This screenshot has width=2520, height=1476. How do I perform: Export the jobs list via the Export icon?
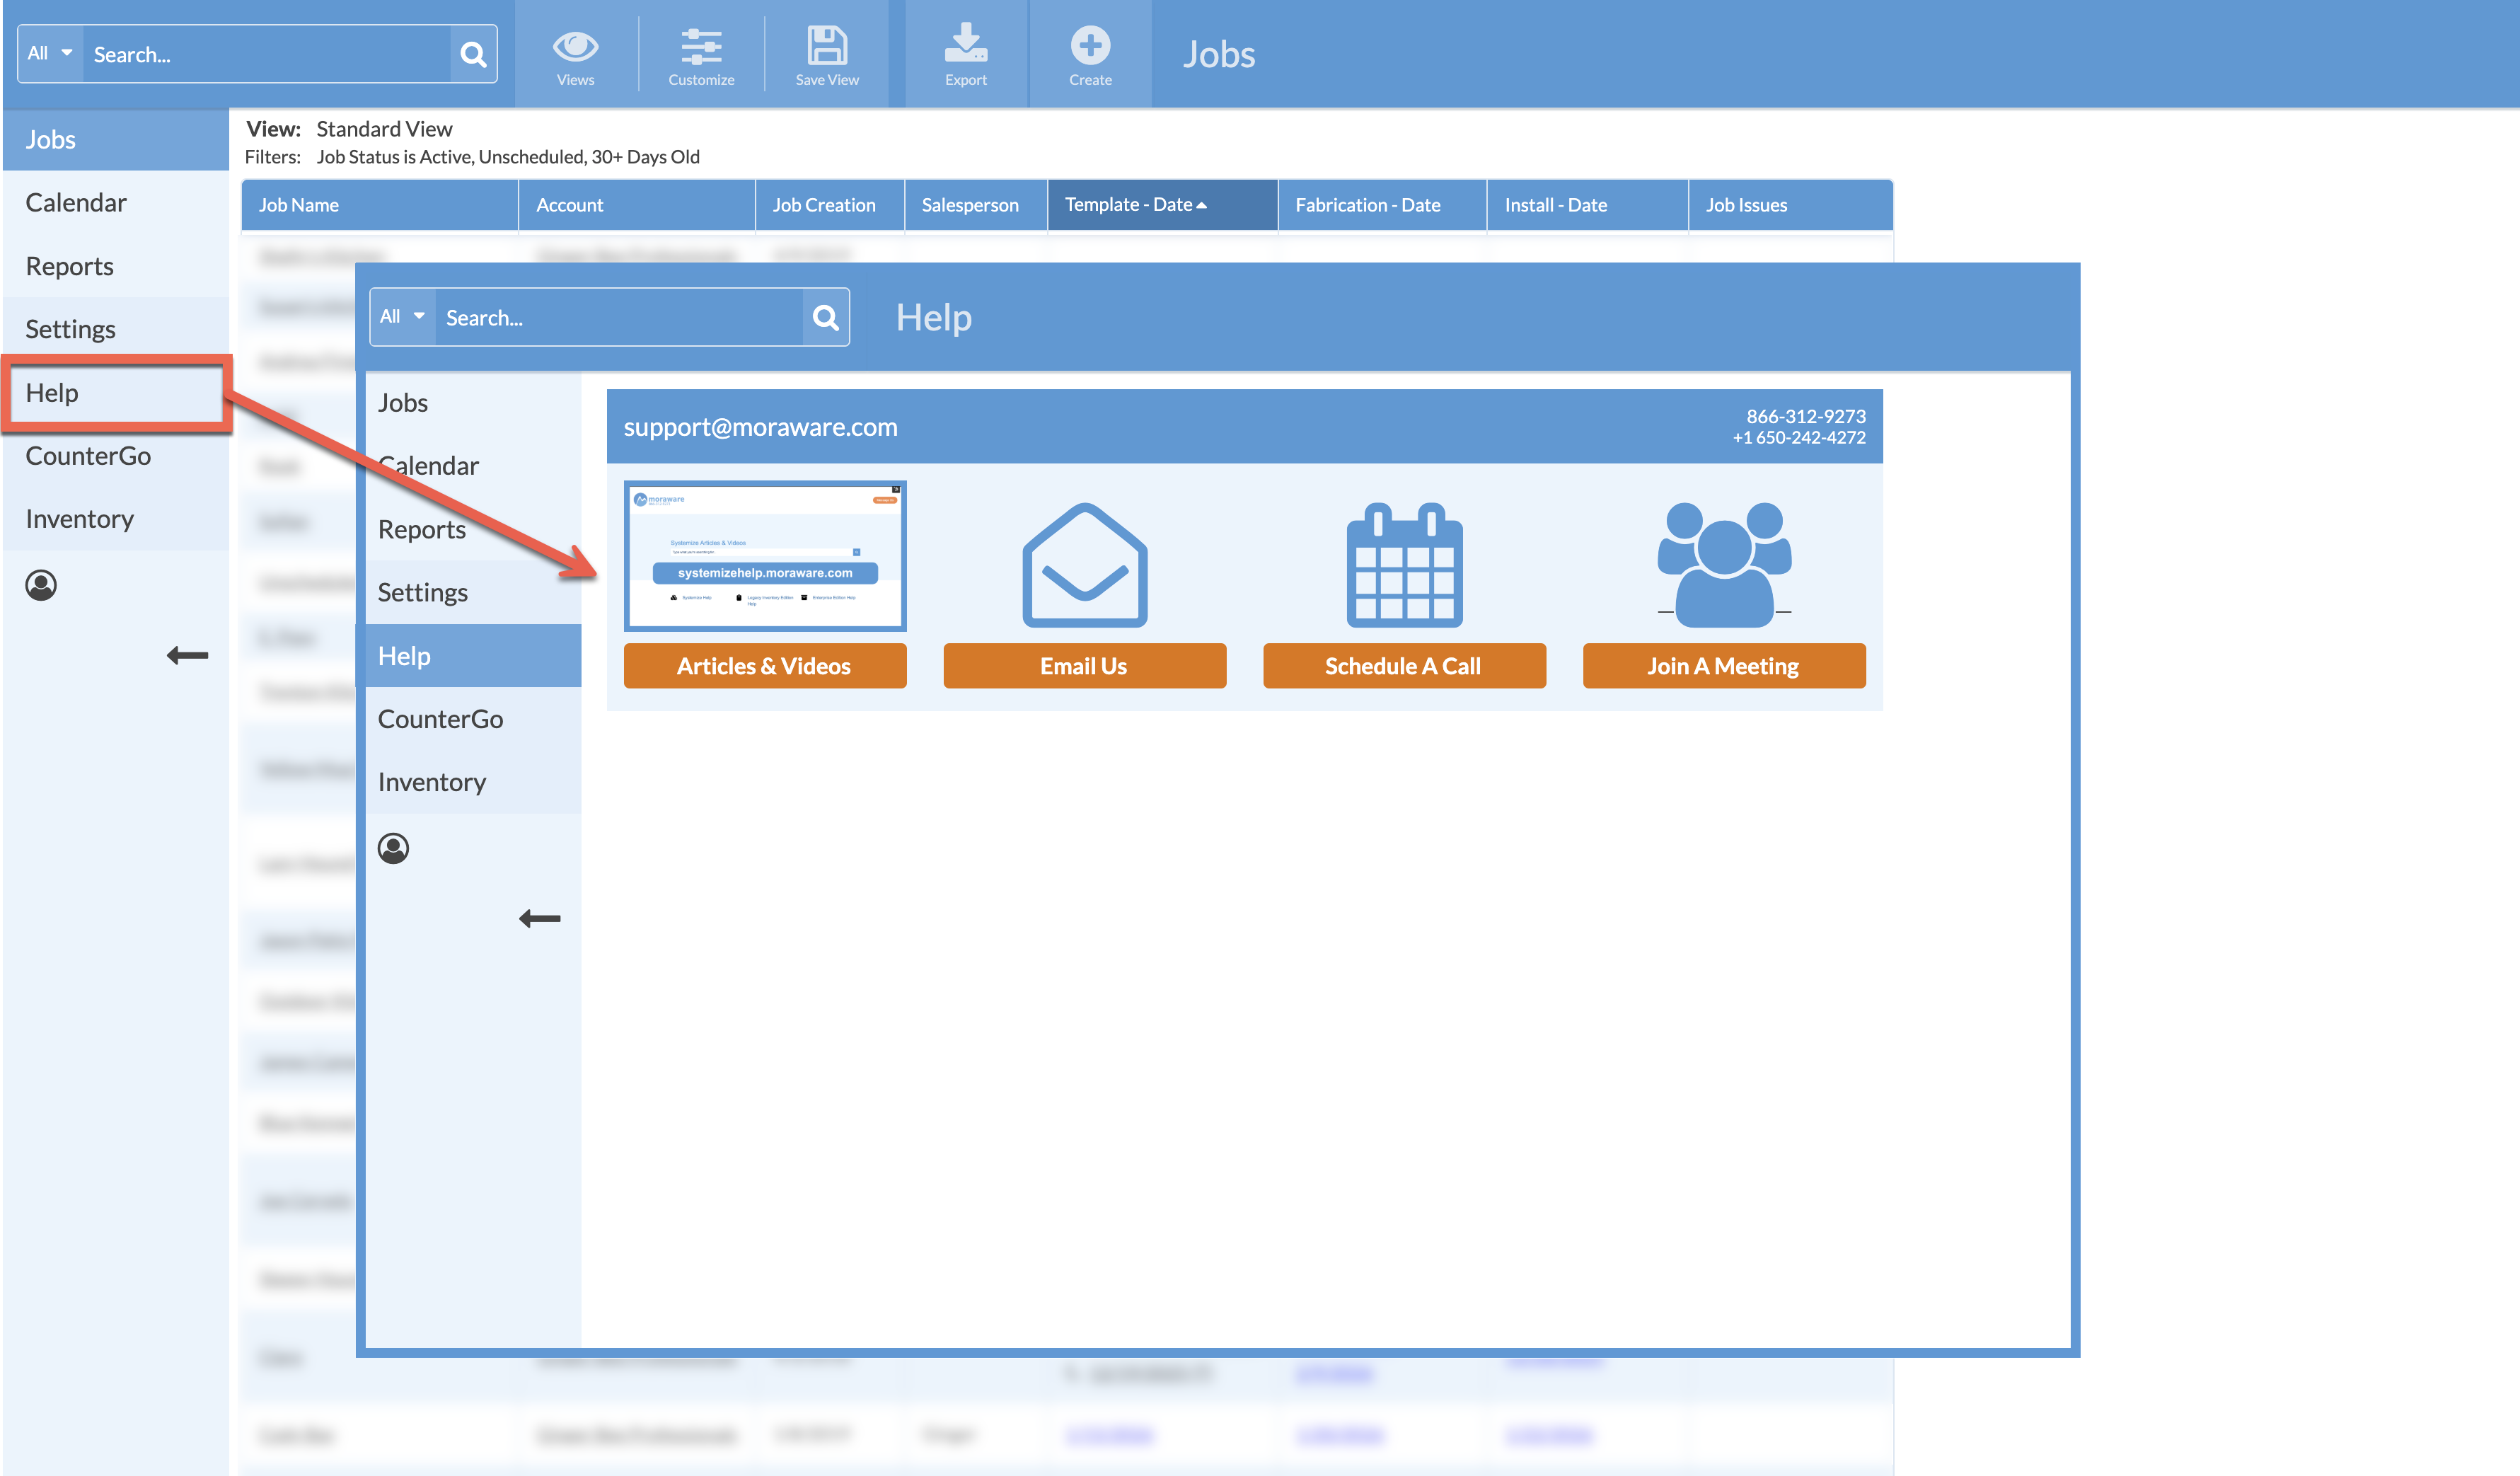tap(964, 44)
